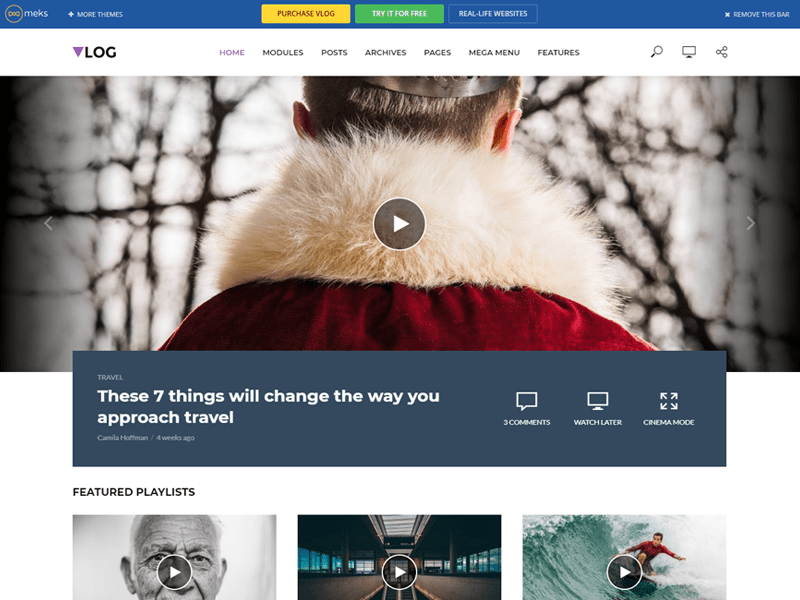The height and width of the screenshot is (600, 800).
Task: Click the Purchase Vlog button
Action: point(306,14)
